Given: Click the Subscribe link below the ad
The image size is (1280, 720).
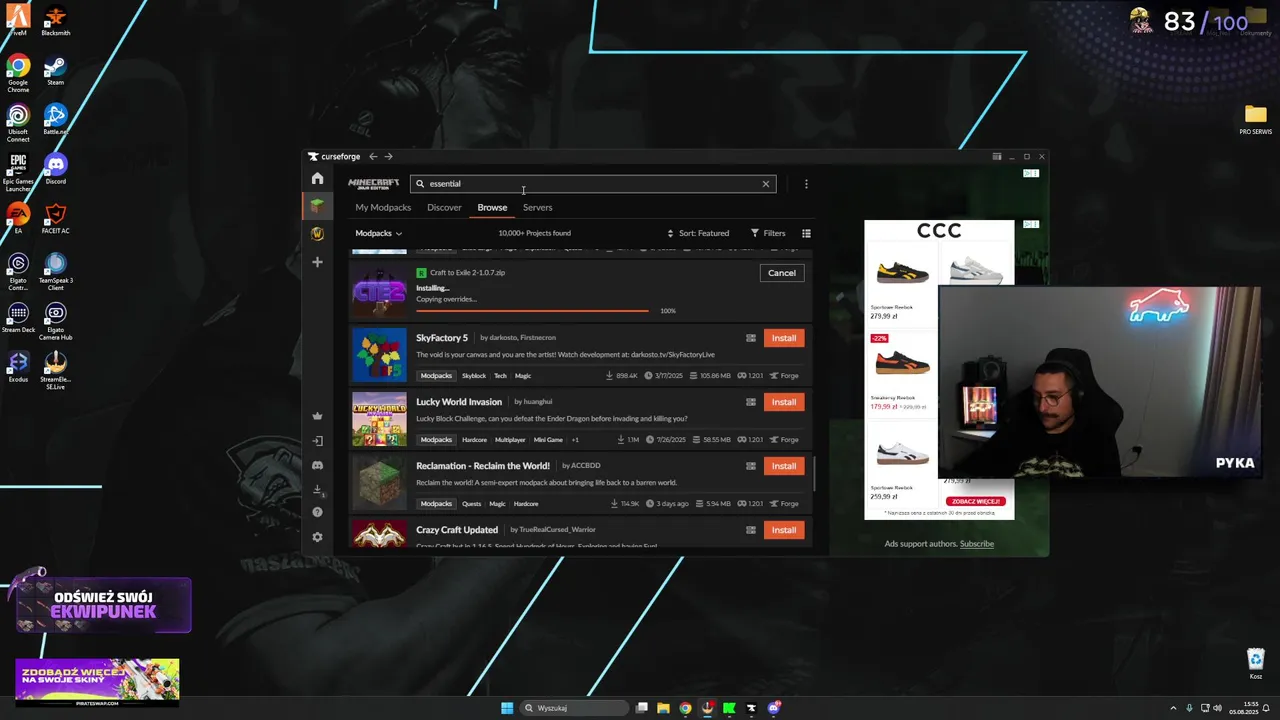Looking at the screenshot, I should pyautogui.click(x=977, y=544).
